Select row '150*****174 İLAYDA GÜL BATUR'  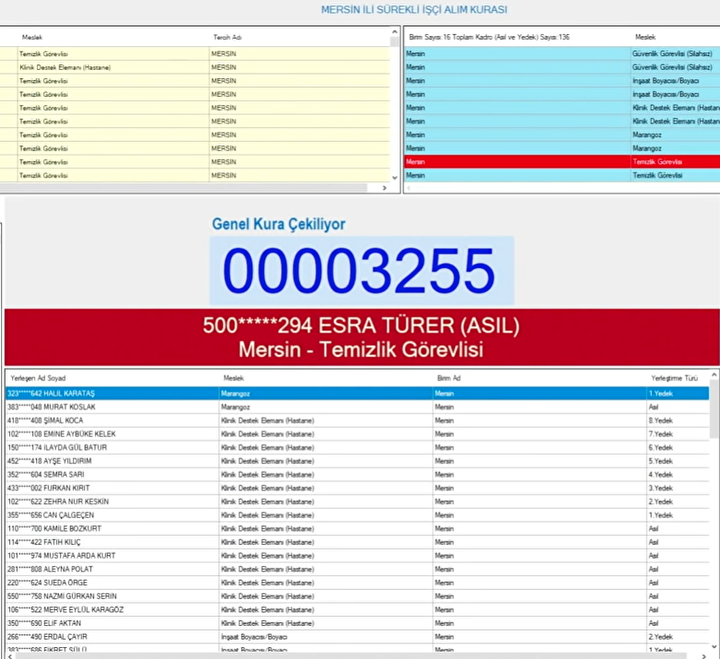357,447
